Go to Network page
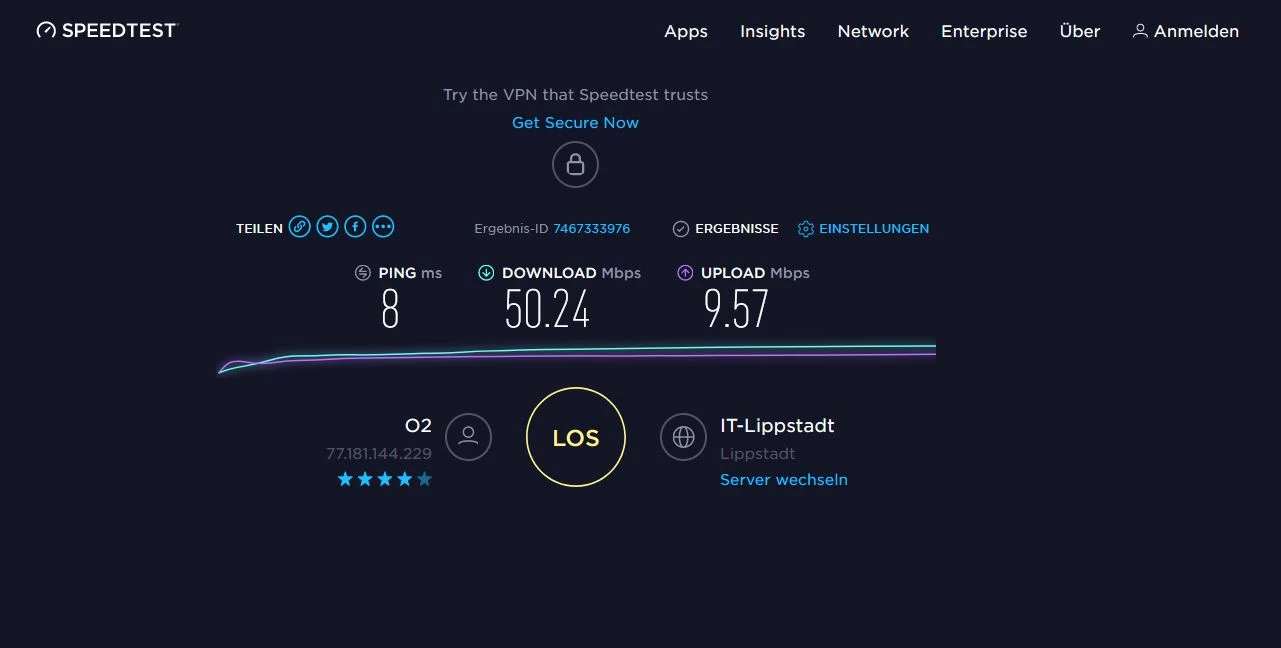The width and height of the screenshot is (1281, 648). point(873,31)
